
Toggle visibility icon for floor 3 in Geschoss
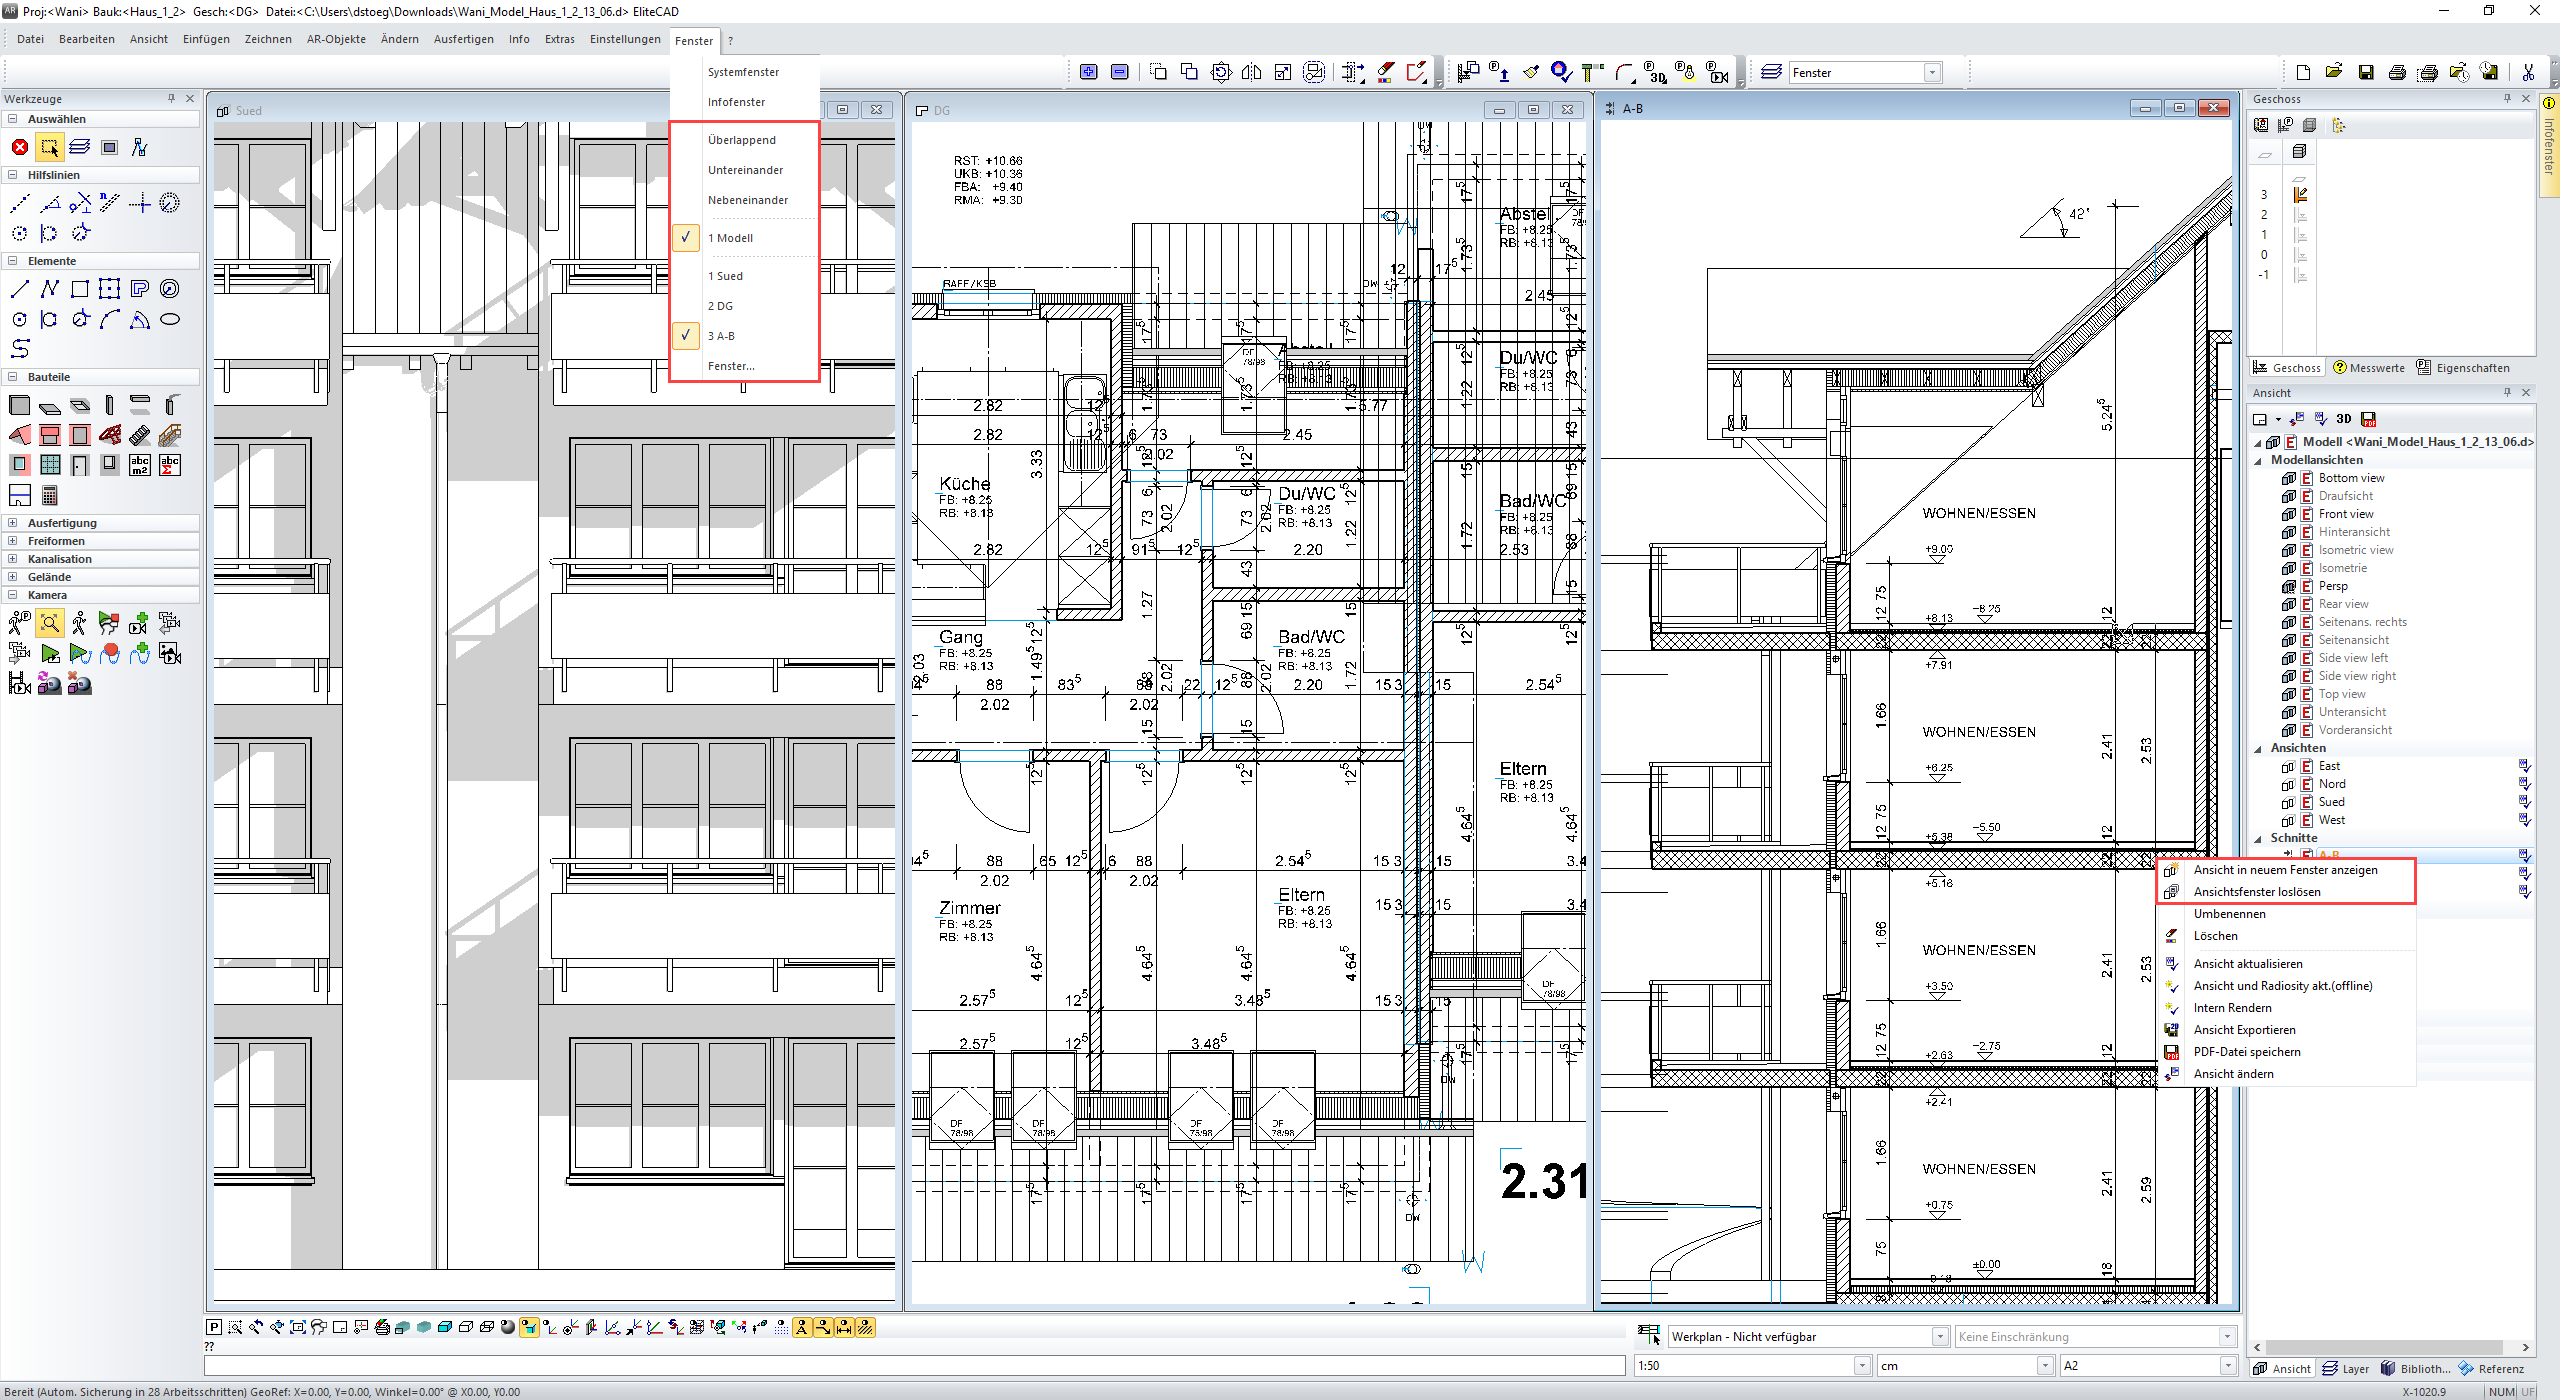[2300, 195]
